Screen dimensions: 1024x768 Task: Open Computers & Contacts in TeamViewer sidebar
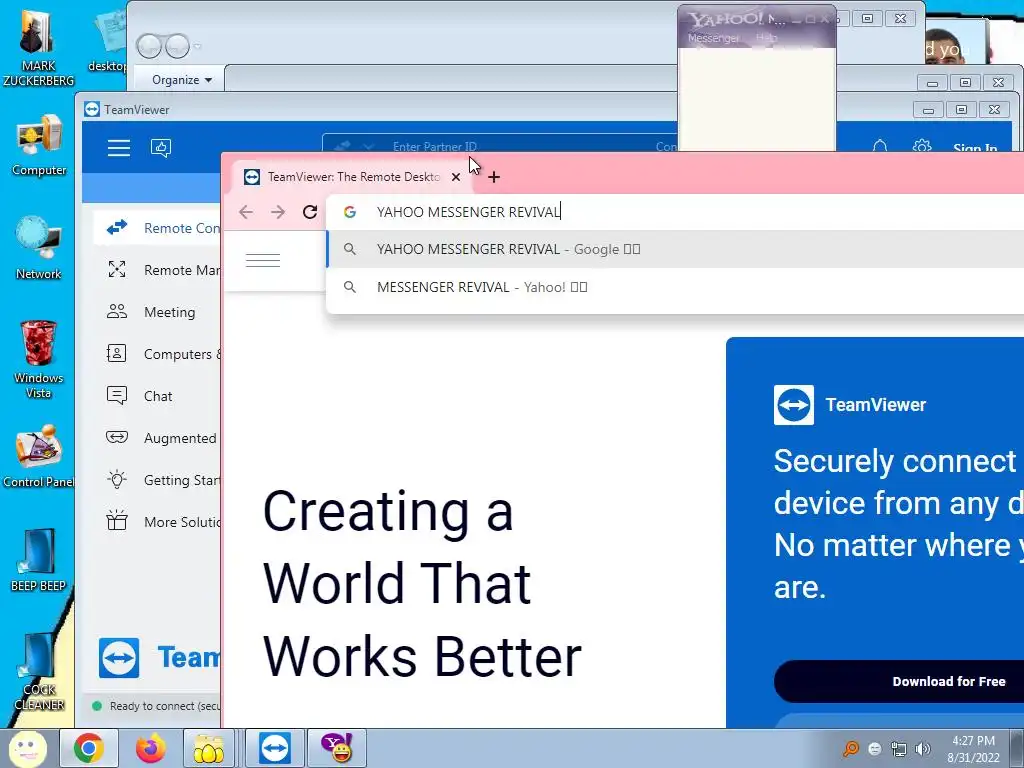tap(157, 354)
